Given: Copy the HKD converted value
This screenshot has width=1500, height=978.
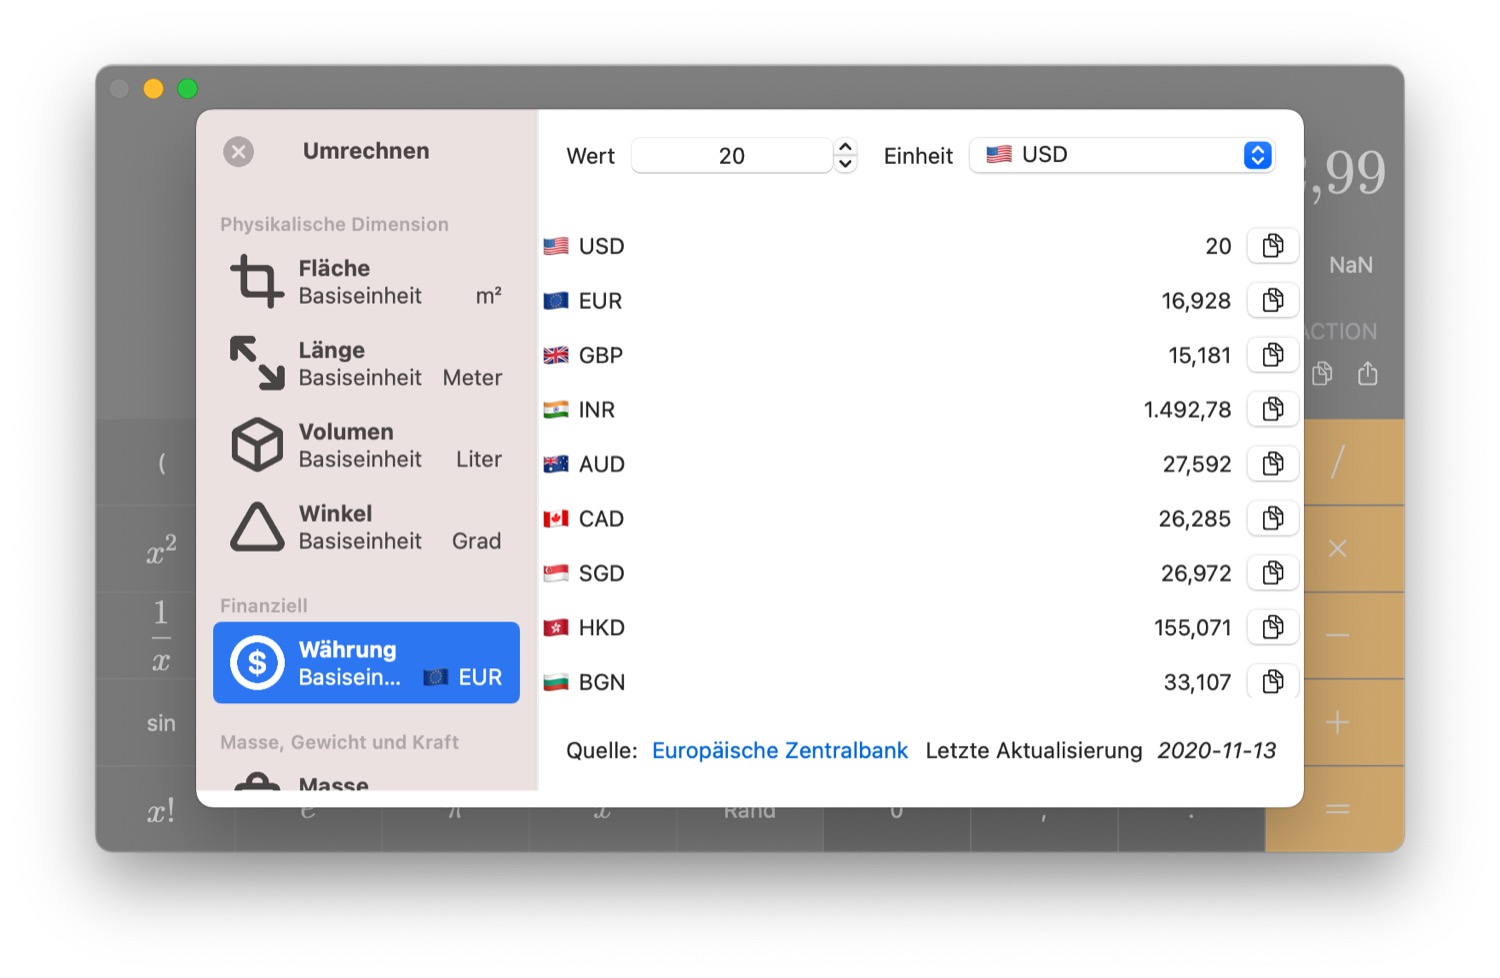Looking at the screenshot, I should (x=1272, y=627).
